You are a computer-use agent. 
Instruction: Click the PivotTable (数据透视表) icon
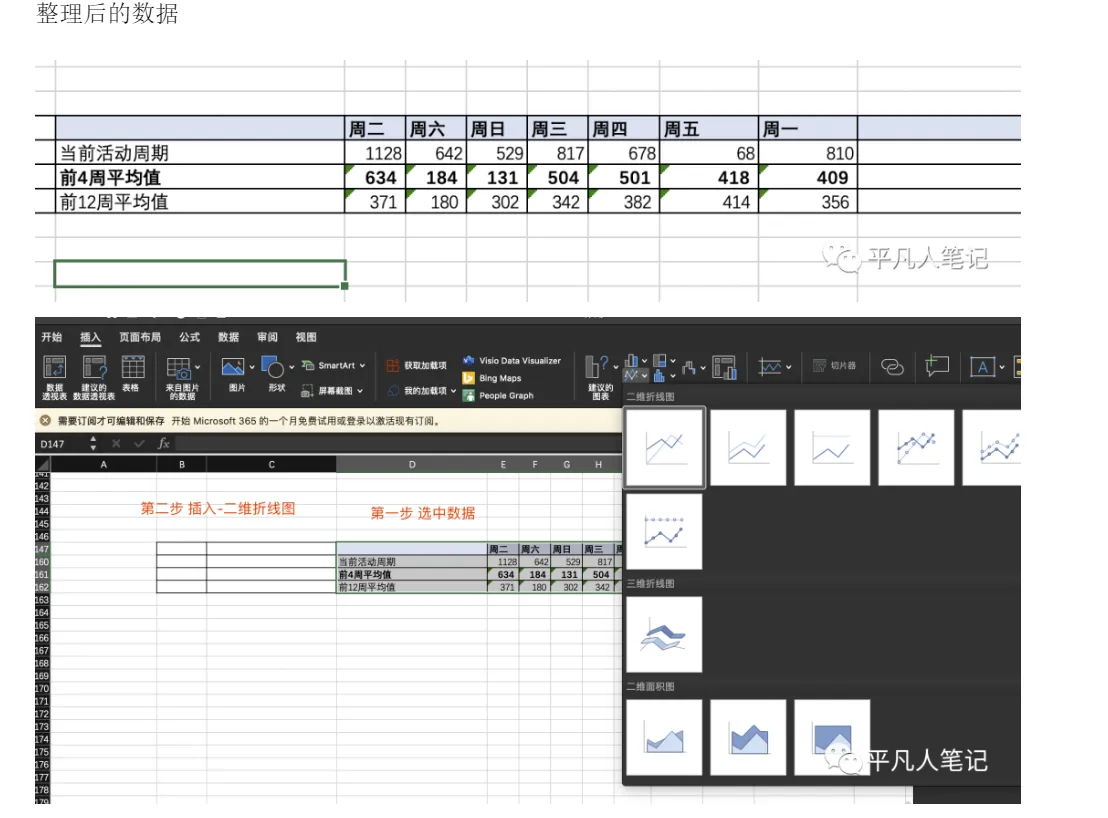tap(54, 368)
